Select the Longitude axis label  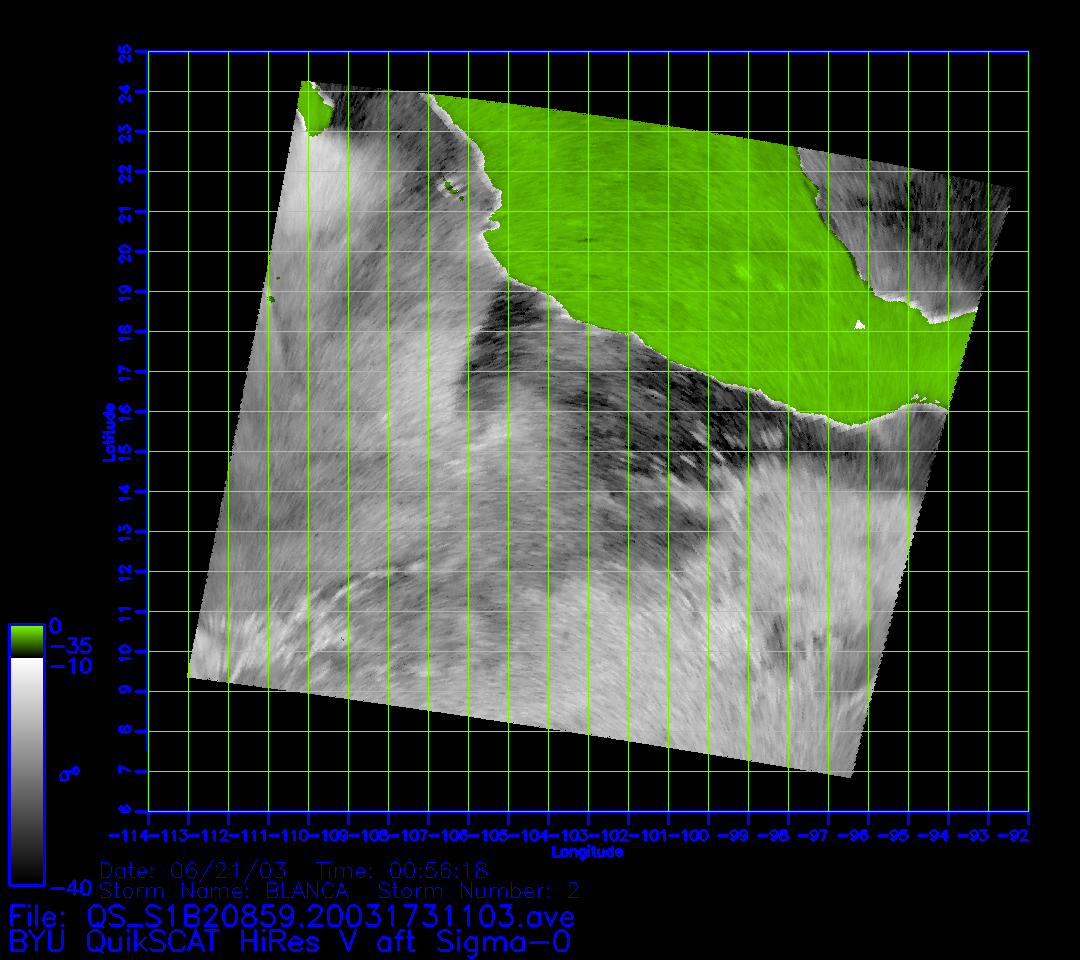pos(587,852)
